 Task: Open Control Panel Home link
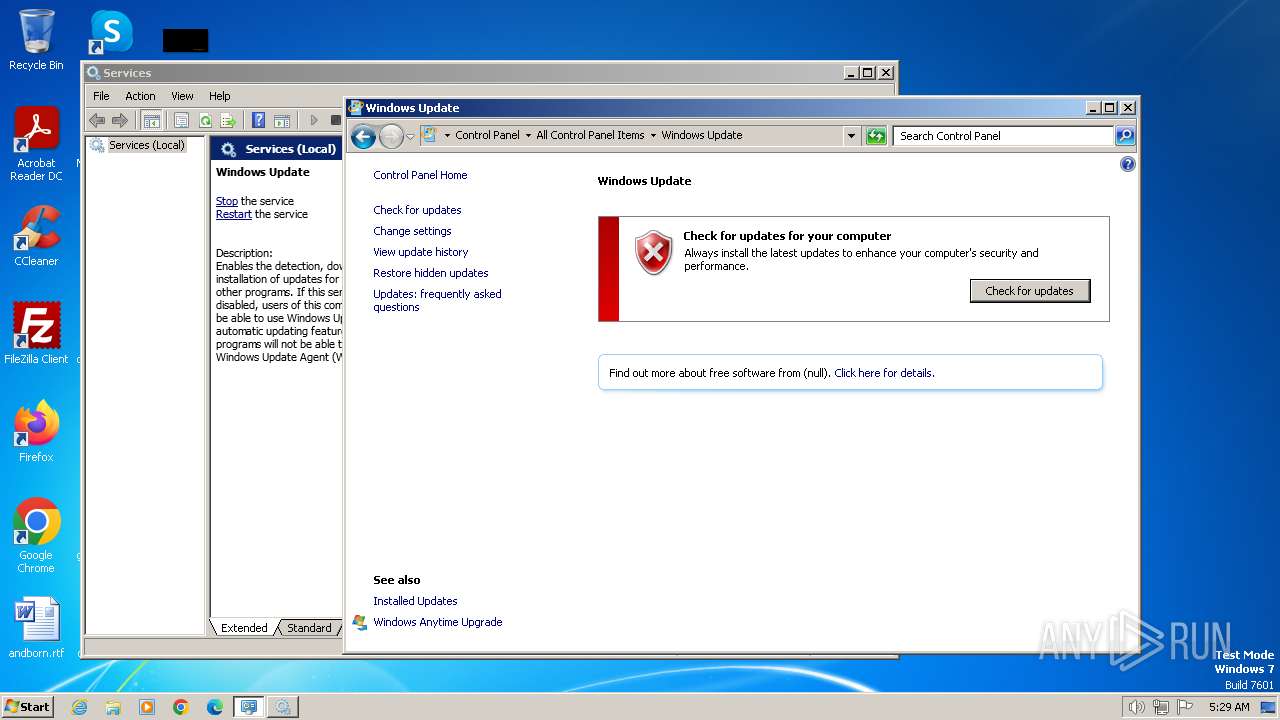click(420, 175)
